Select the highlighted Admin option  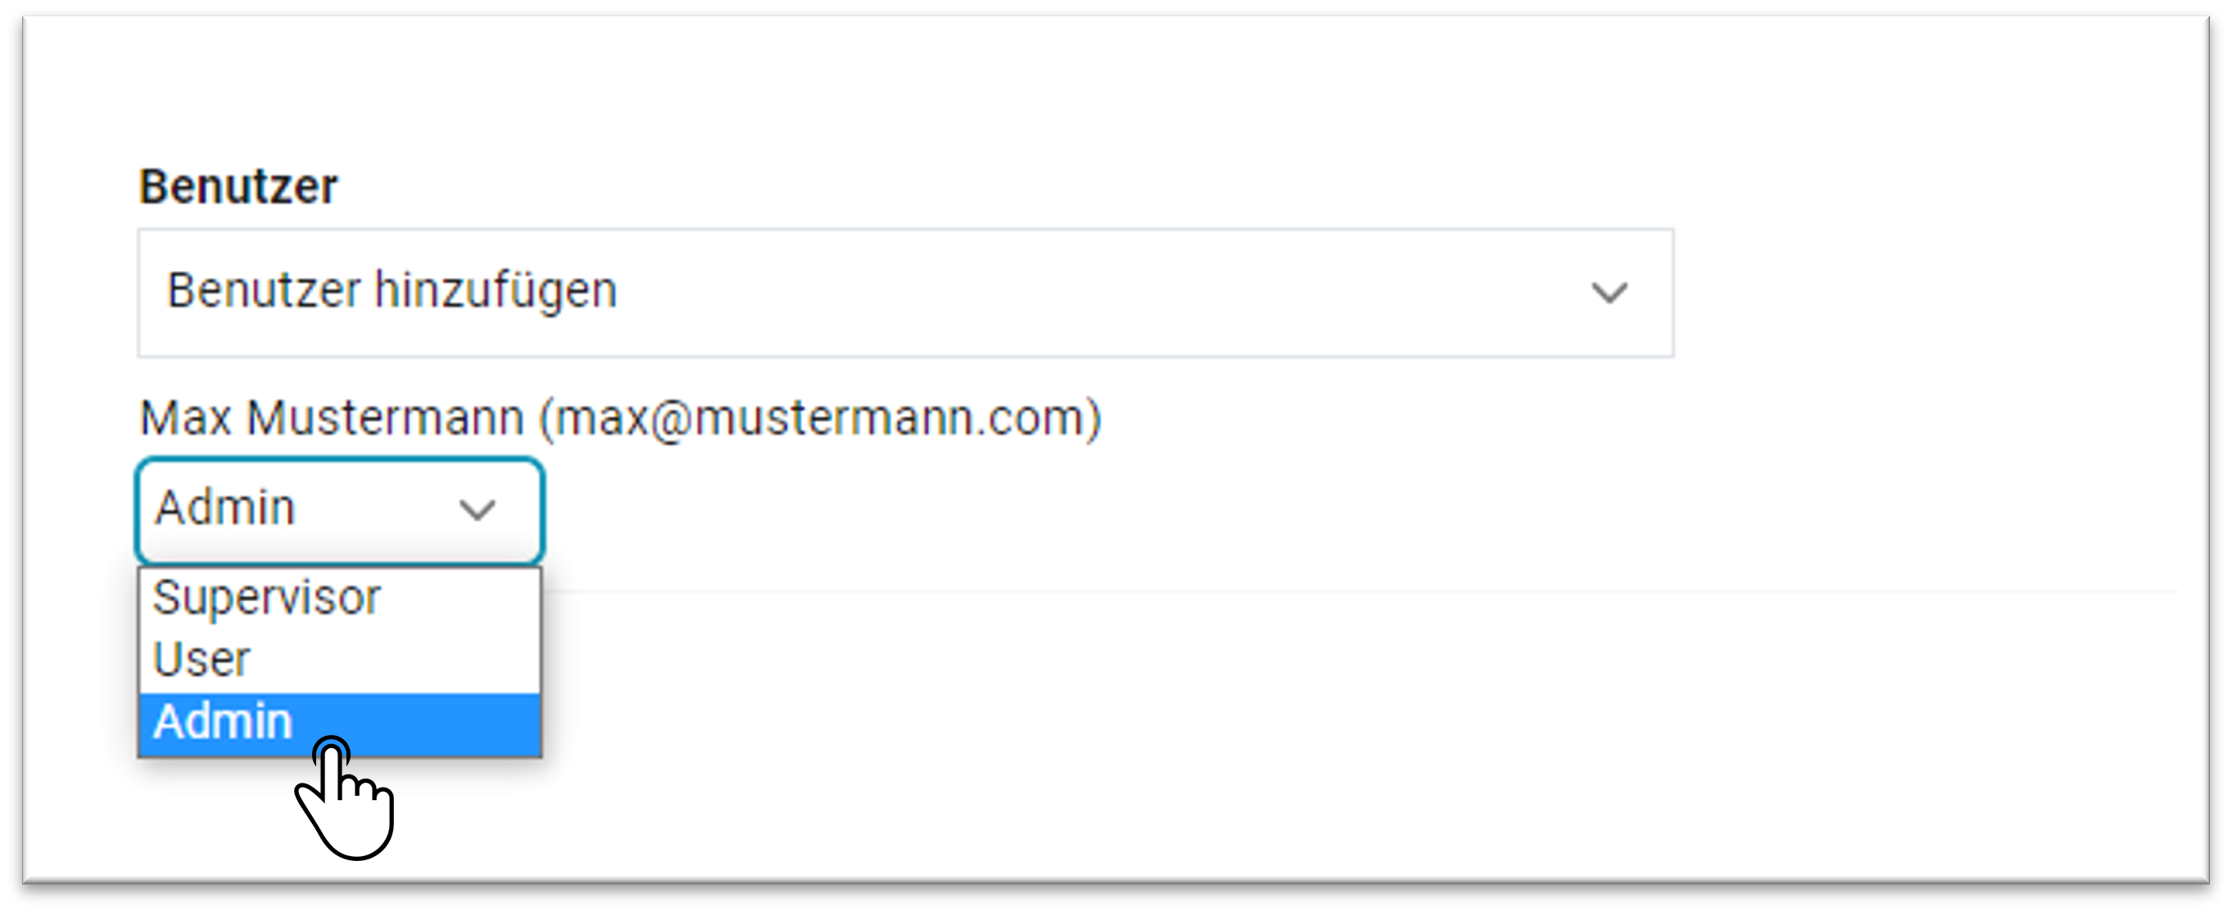pyautogui.click(x=340, y=723)
